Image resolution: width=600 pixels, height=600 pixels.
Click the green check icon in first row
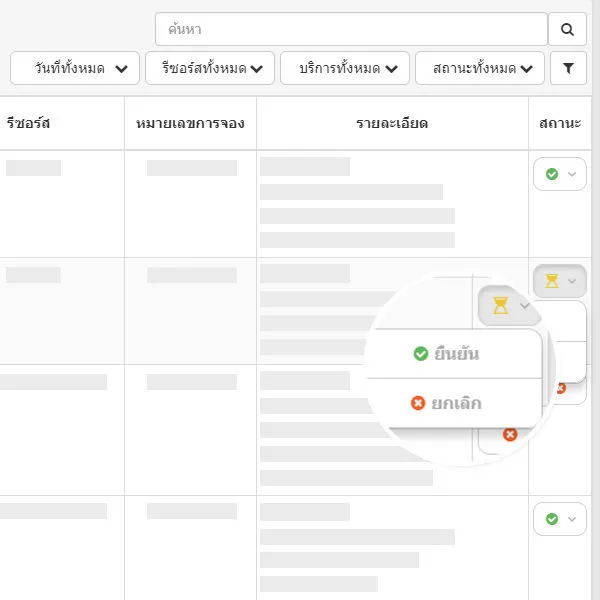[x=551, y=174]
